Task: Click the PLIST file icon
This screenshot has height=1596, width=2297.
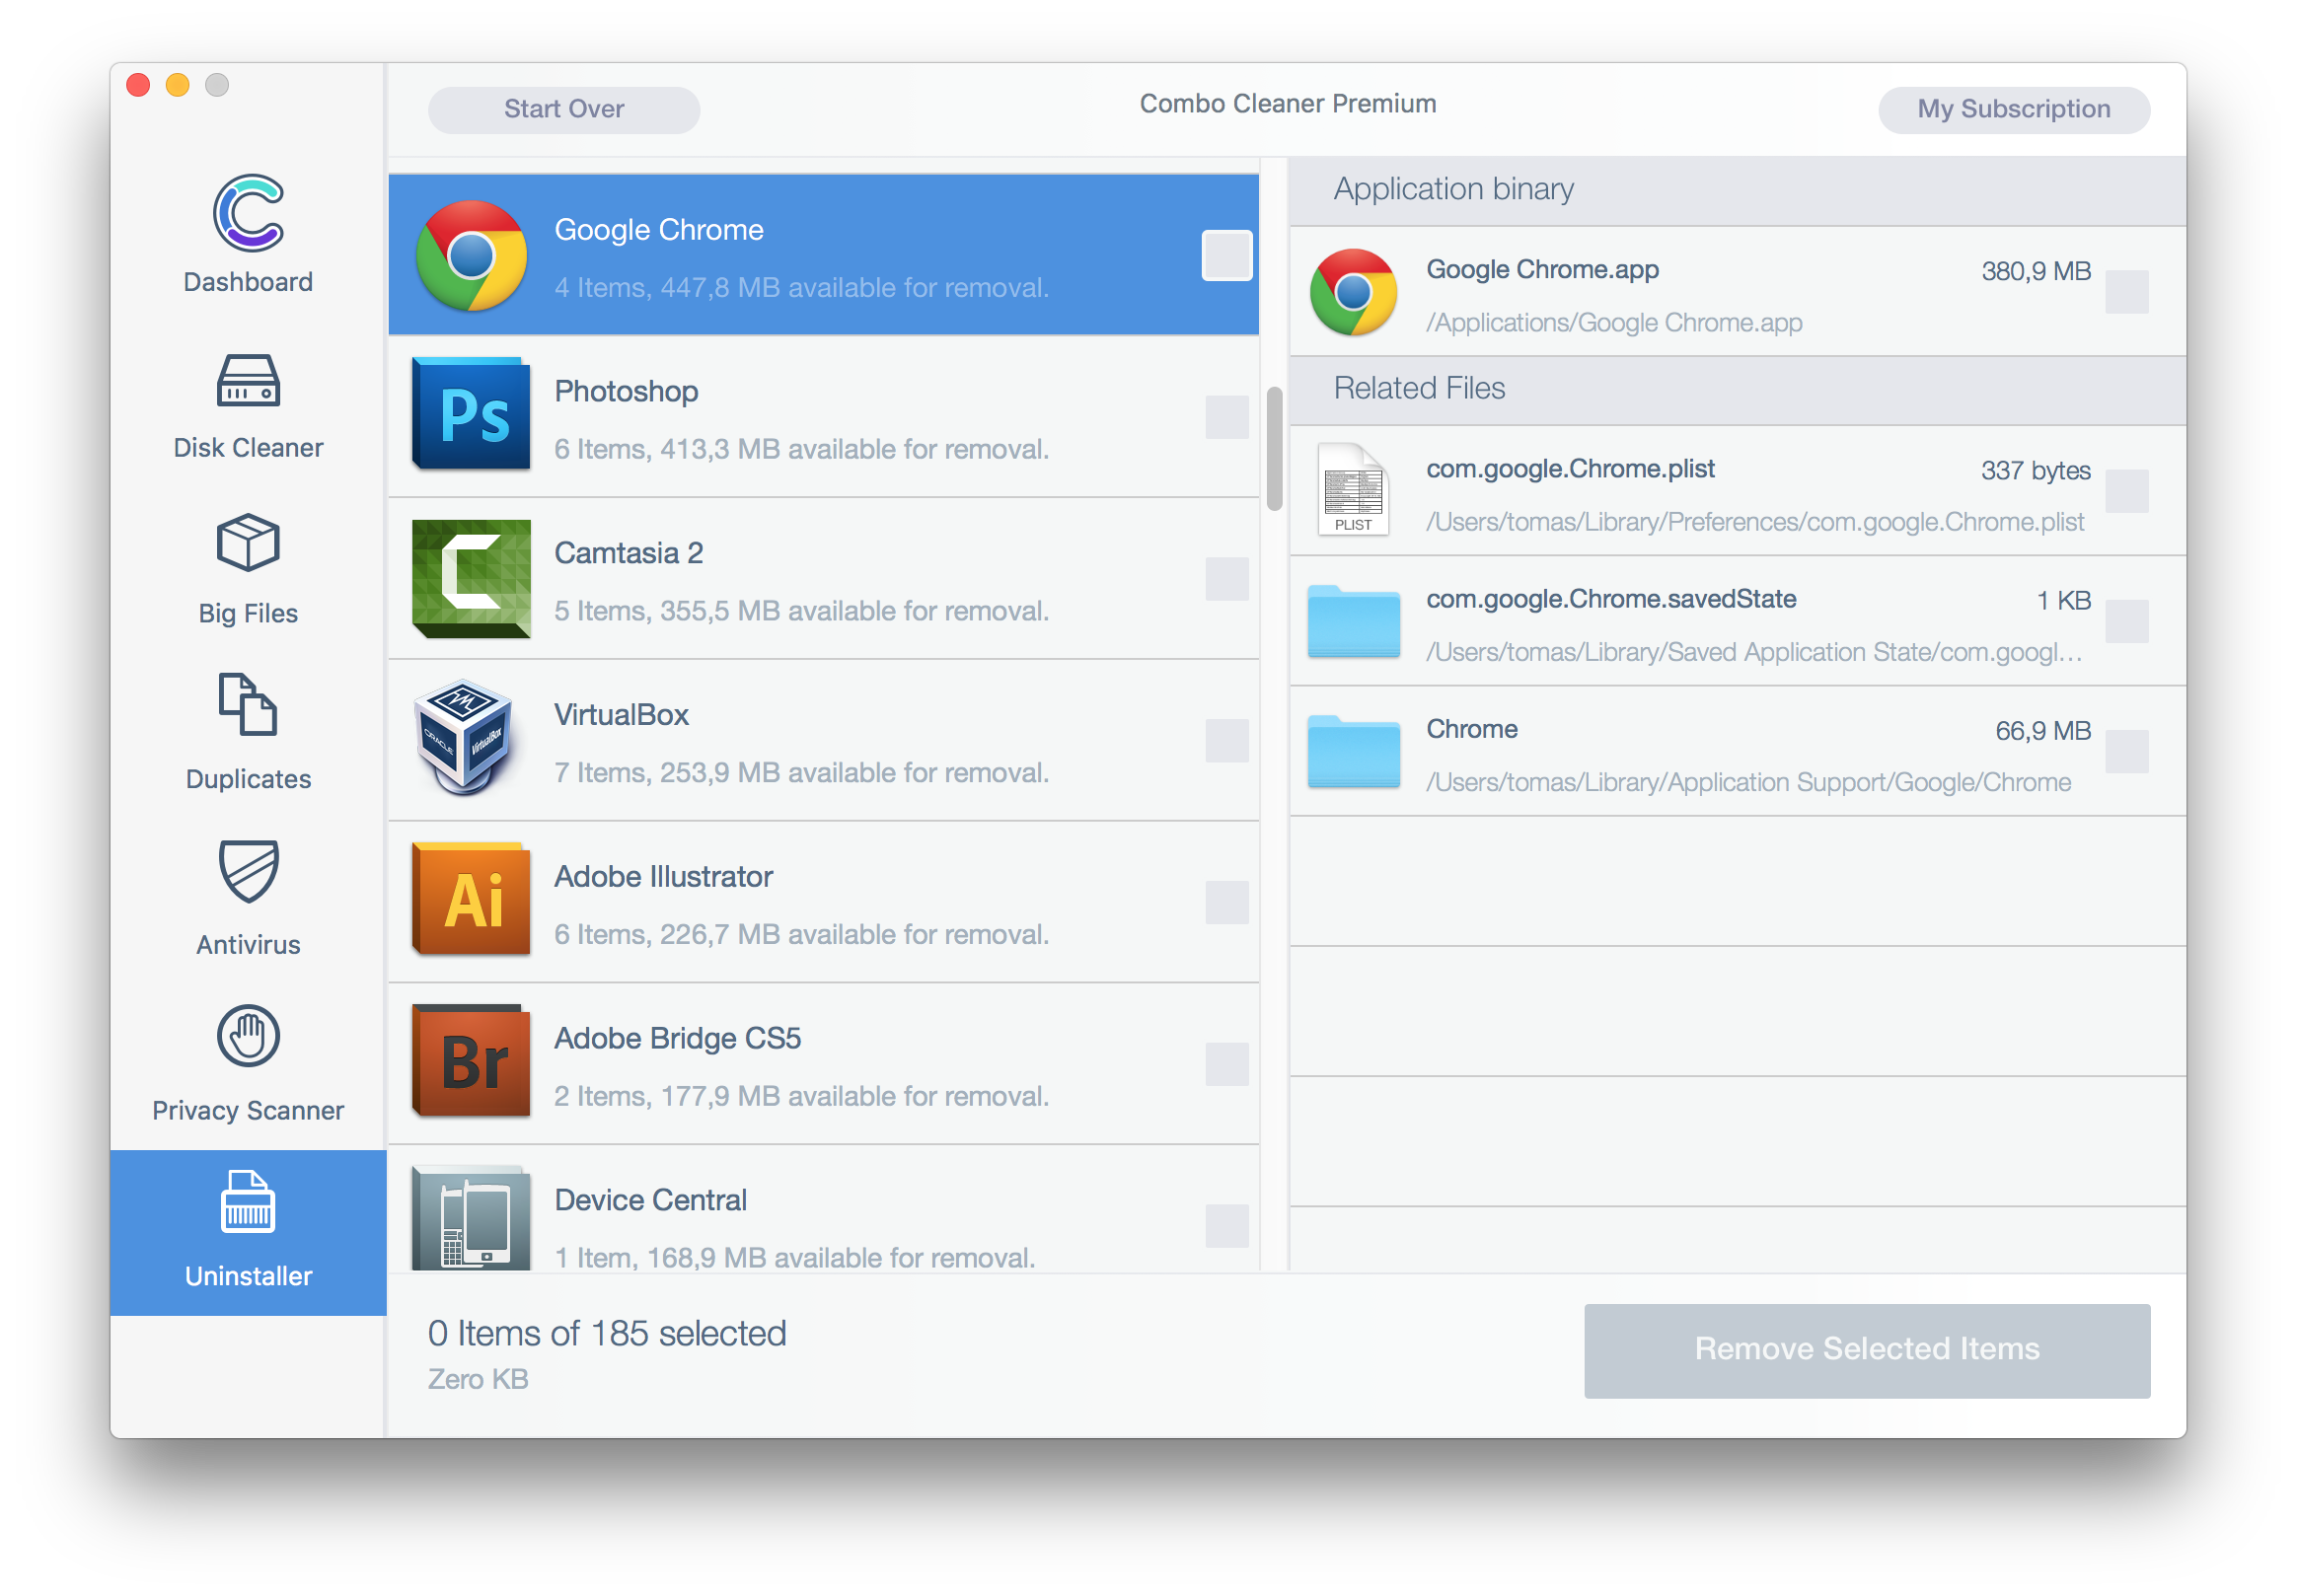Action: (x=1353, y=489)
